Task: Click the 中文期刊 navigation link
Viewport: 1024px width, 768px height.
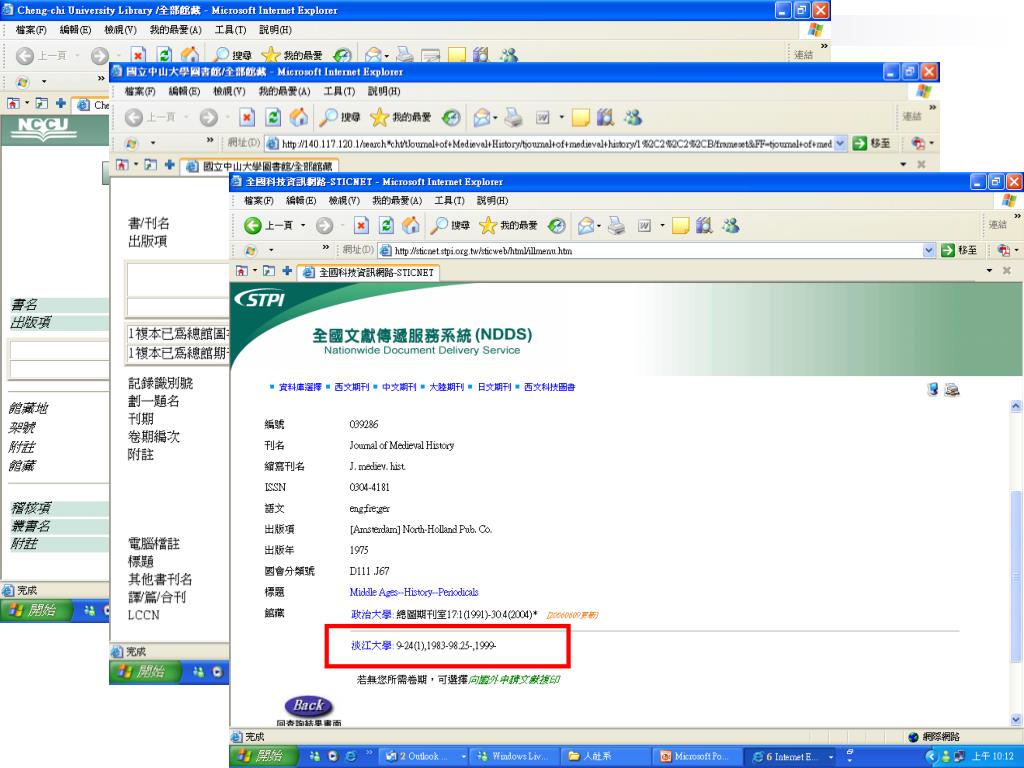Action: click(399, 387)
